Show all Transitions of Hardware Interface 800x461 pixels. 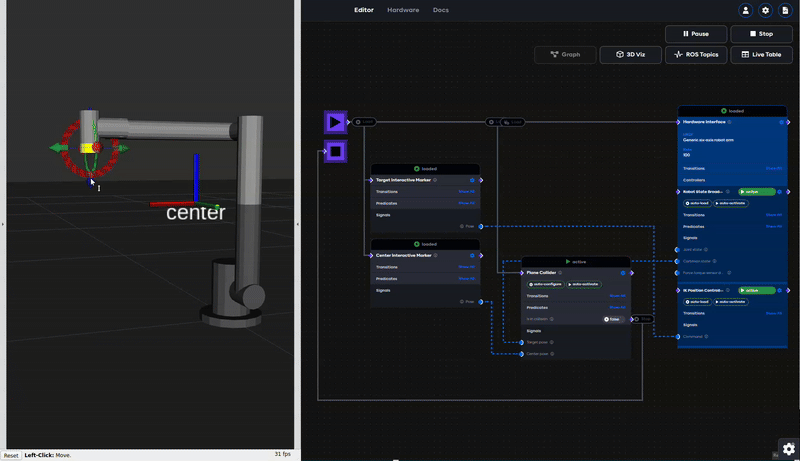click(774, 168)
